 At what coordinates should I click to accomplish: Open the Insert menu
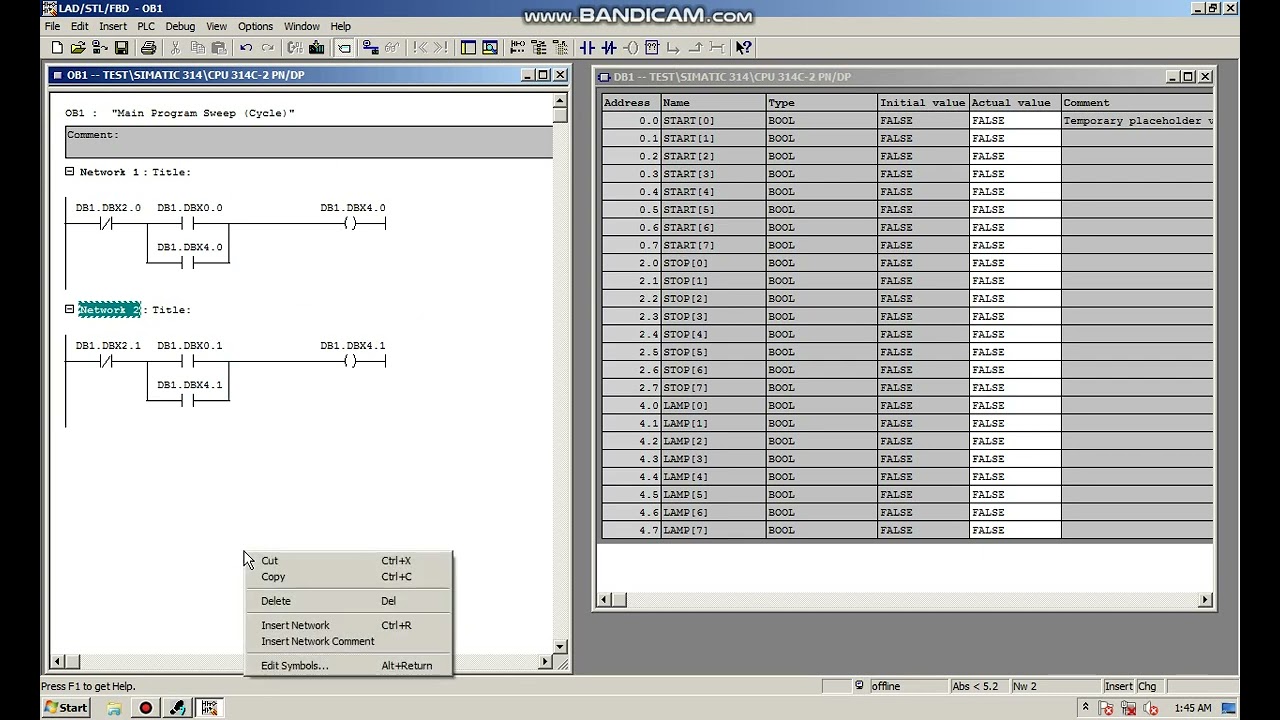pyautogui.click(x=113, y=26)
